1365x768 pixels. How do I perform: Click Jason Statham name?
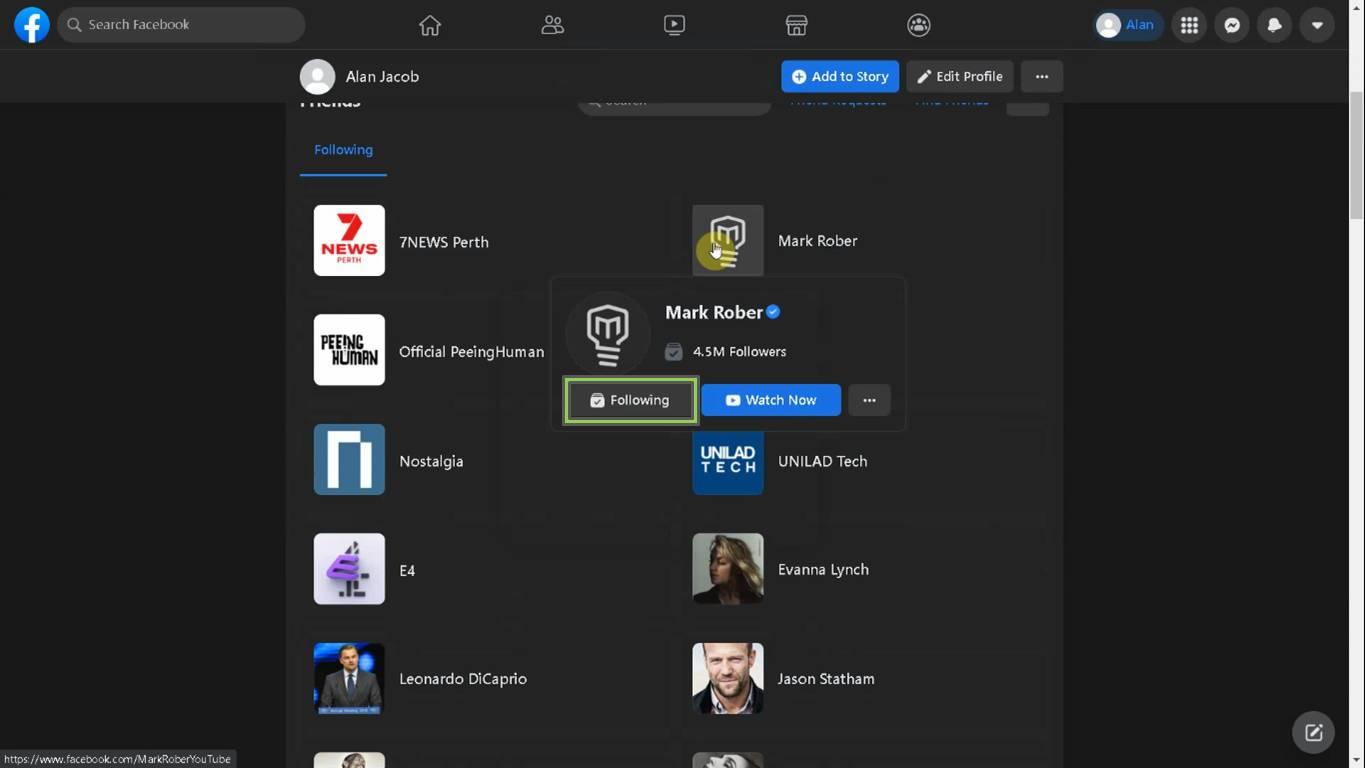pyautogui.click(x=826, y=679)
